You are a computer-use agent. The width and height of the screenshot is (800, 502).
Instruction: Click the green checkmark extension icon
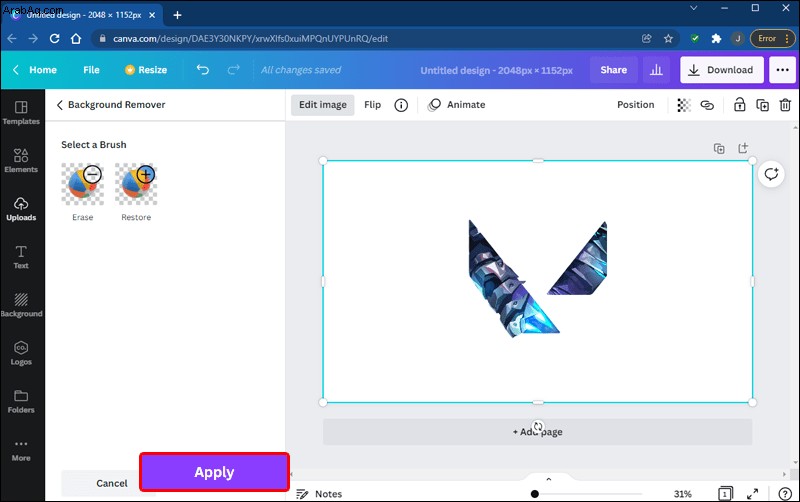[x=694, y=38]
